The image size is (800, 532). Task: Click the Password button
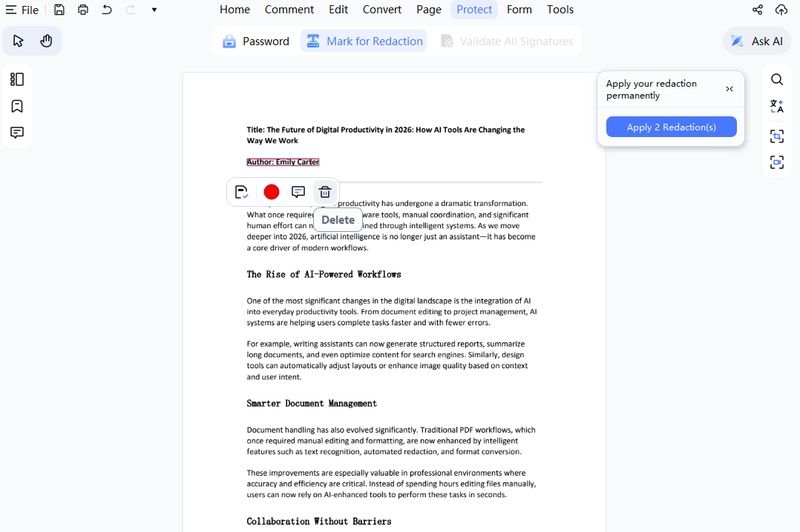256,41
